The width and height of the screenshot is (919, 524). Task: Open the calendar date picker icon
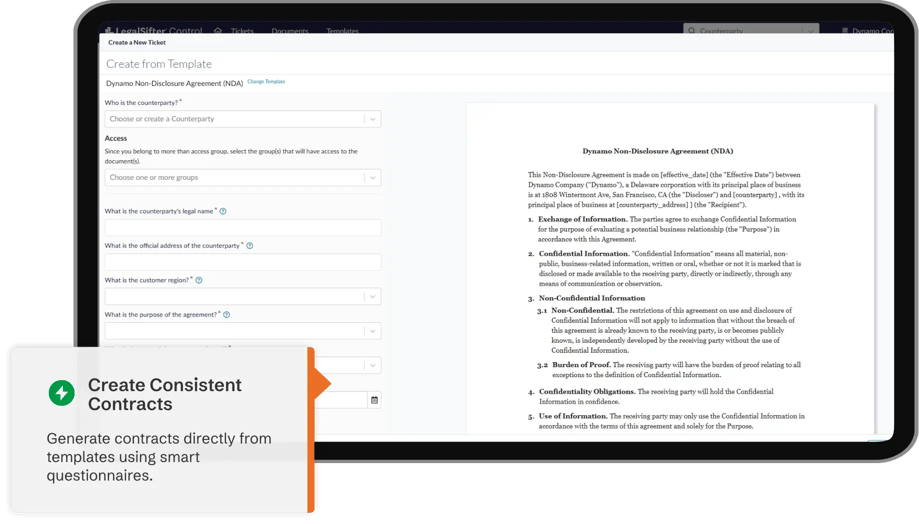[x=375, y=400]
